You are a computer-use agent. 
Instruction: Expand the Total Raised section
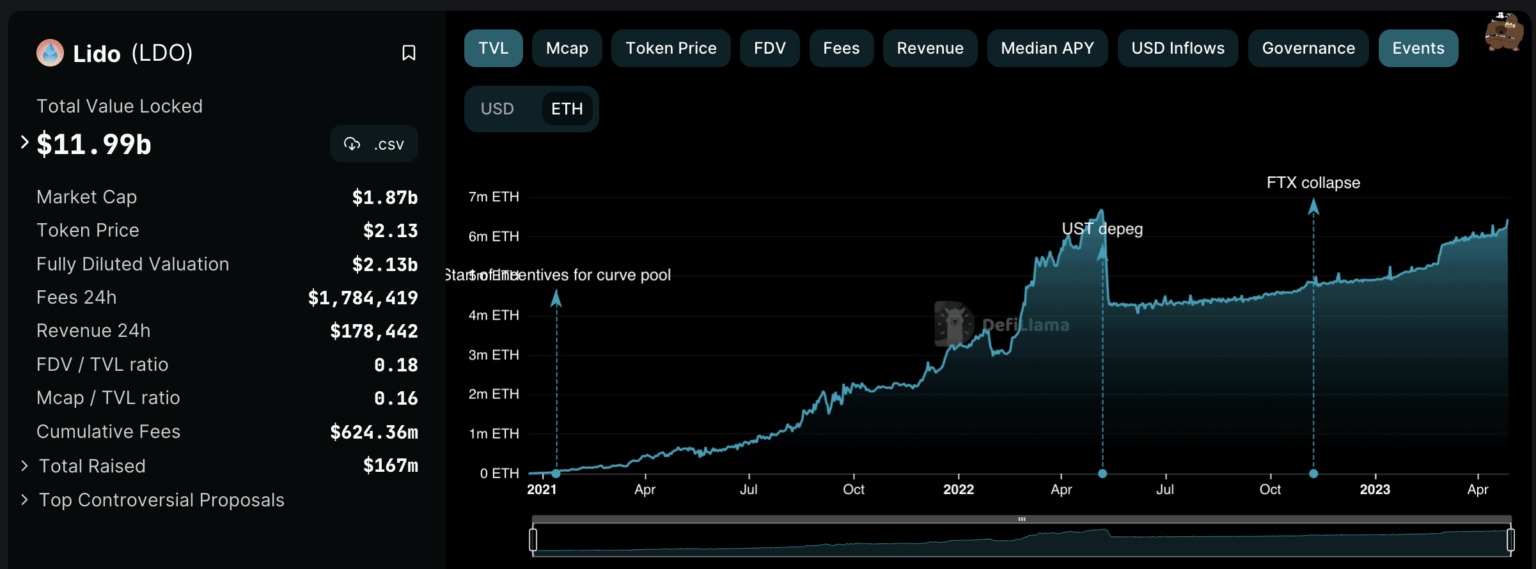[25, 466]
